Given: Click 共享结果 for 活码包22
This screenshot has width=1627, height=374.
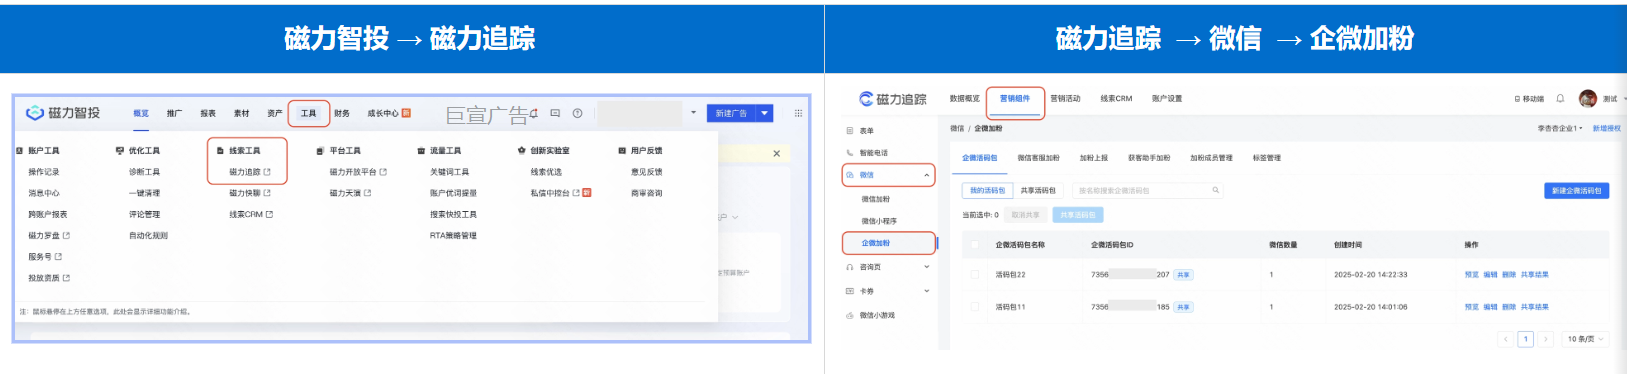Looking at the screenshot, I should [x=1534, y=274].
